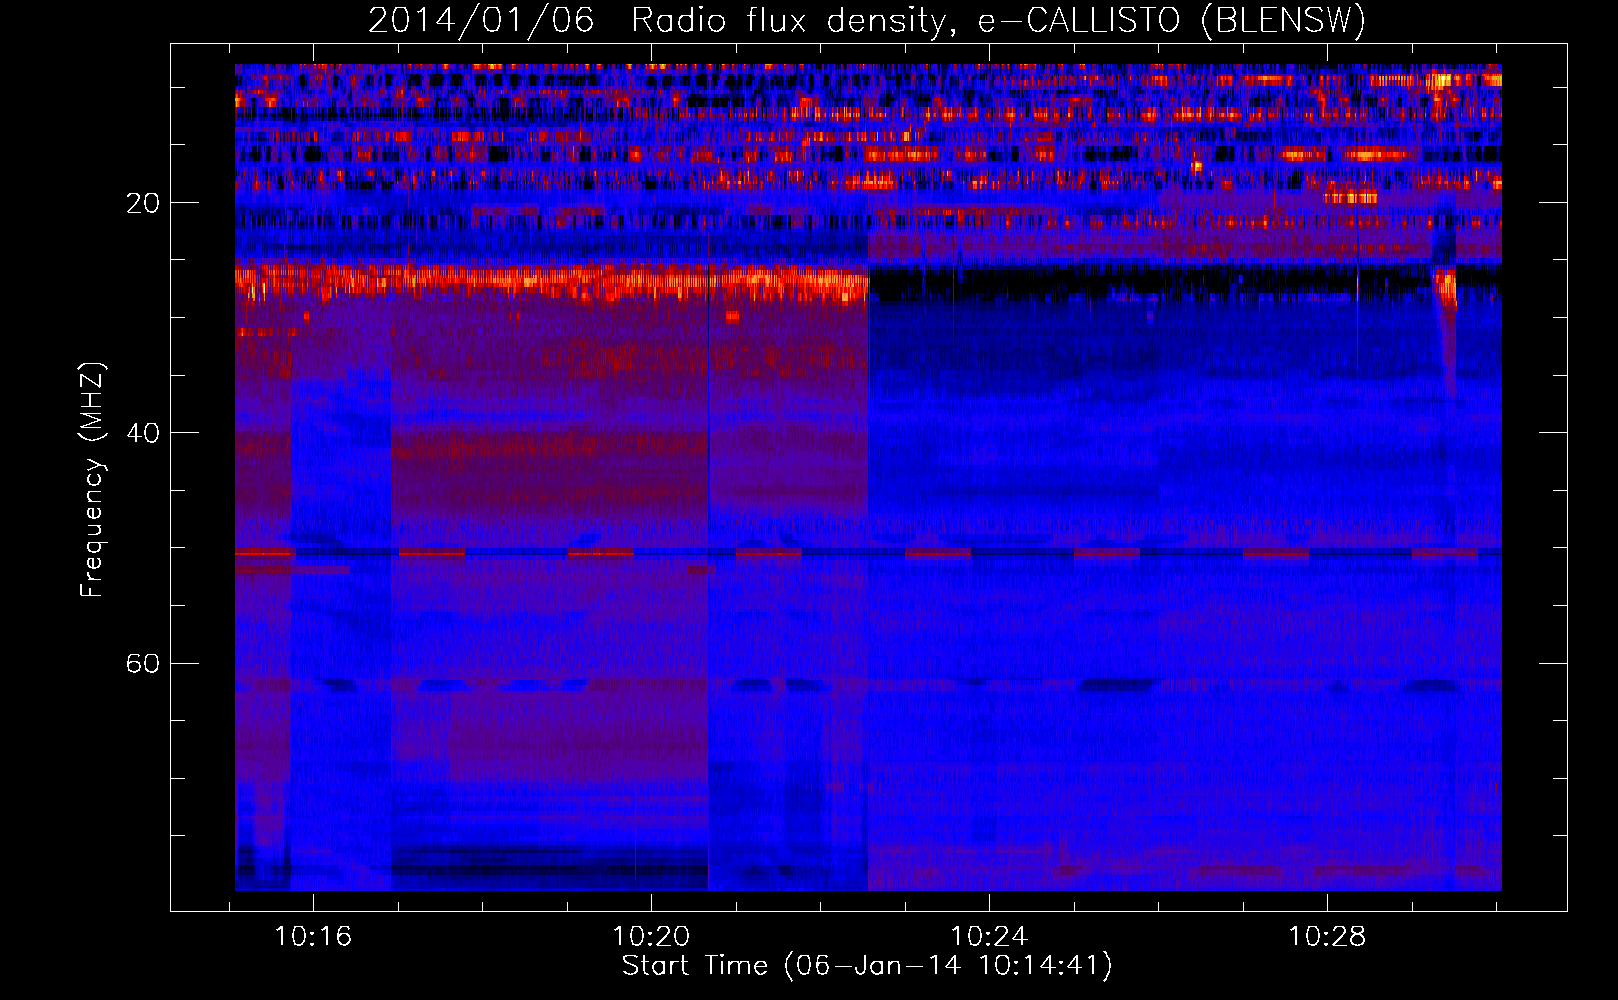Screen dimensions: 1618x1000
Task: Click the 20 frequency tick label
Action: [143, 203]
